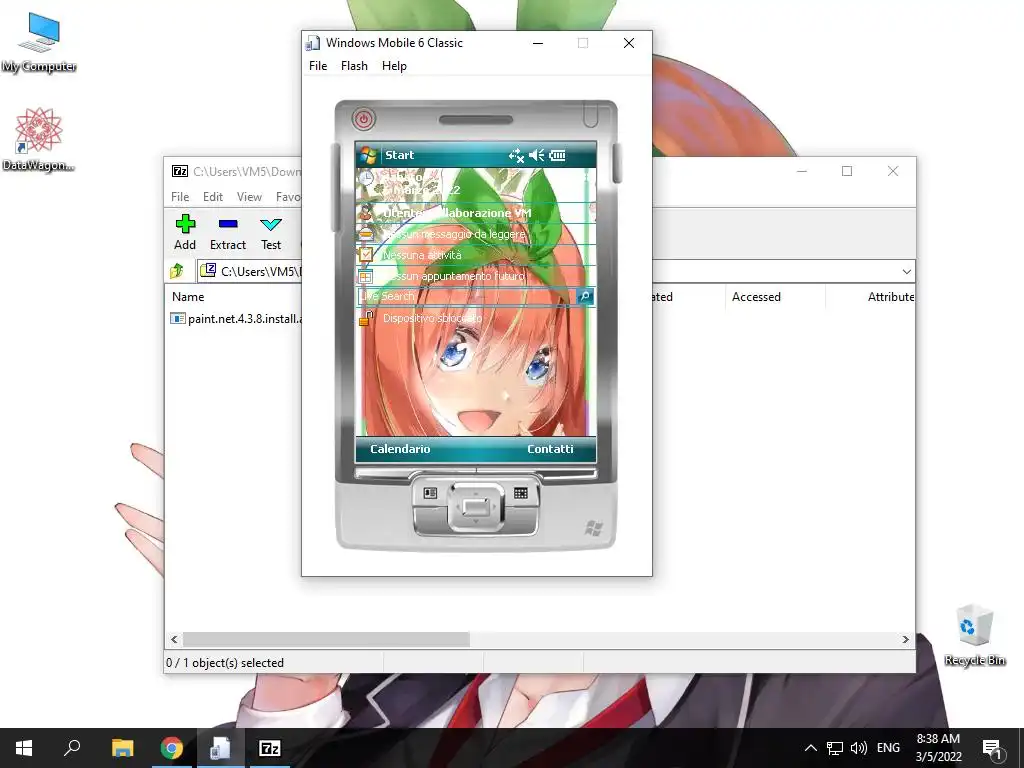Open the Windows Start menu

[x=24, y=748]
